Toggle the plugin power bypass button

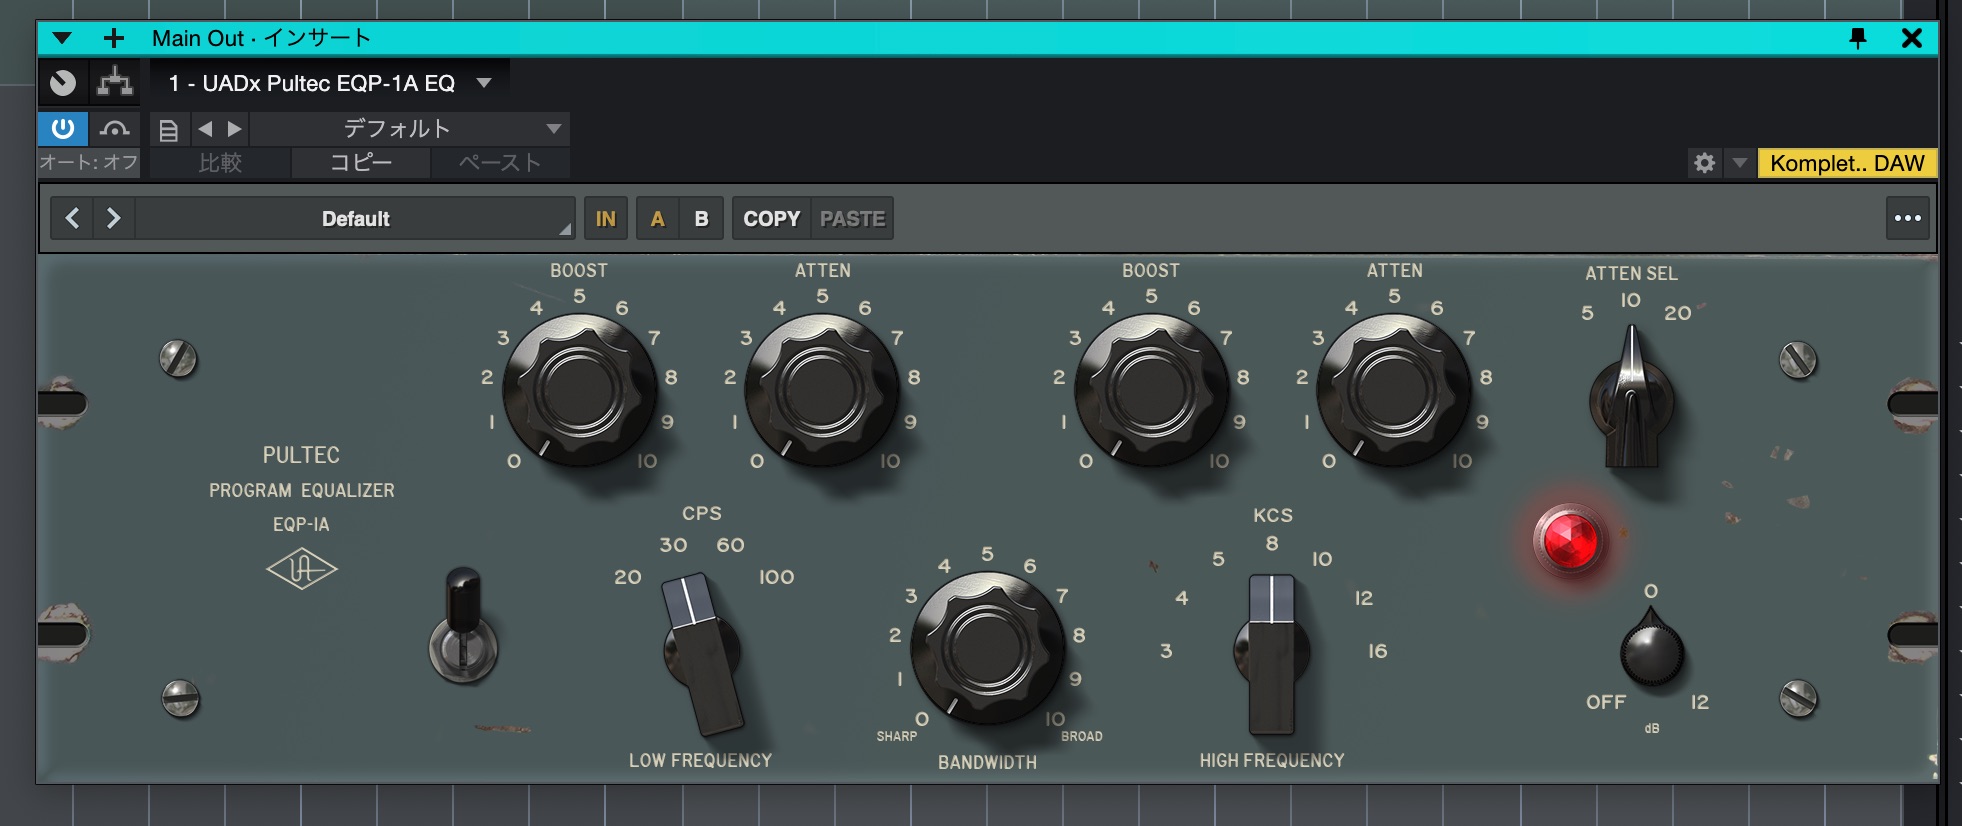click(63, 128)
